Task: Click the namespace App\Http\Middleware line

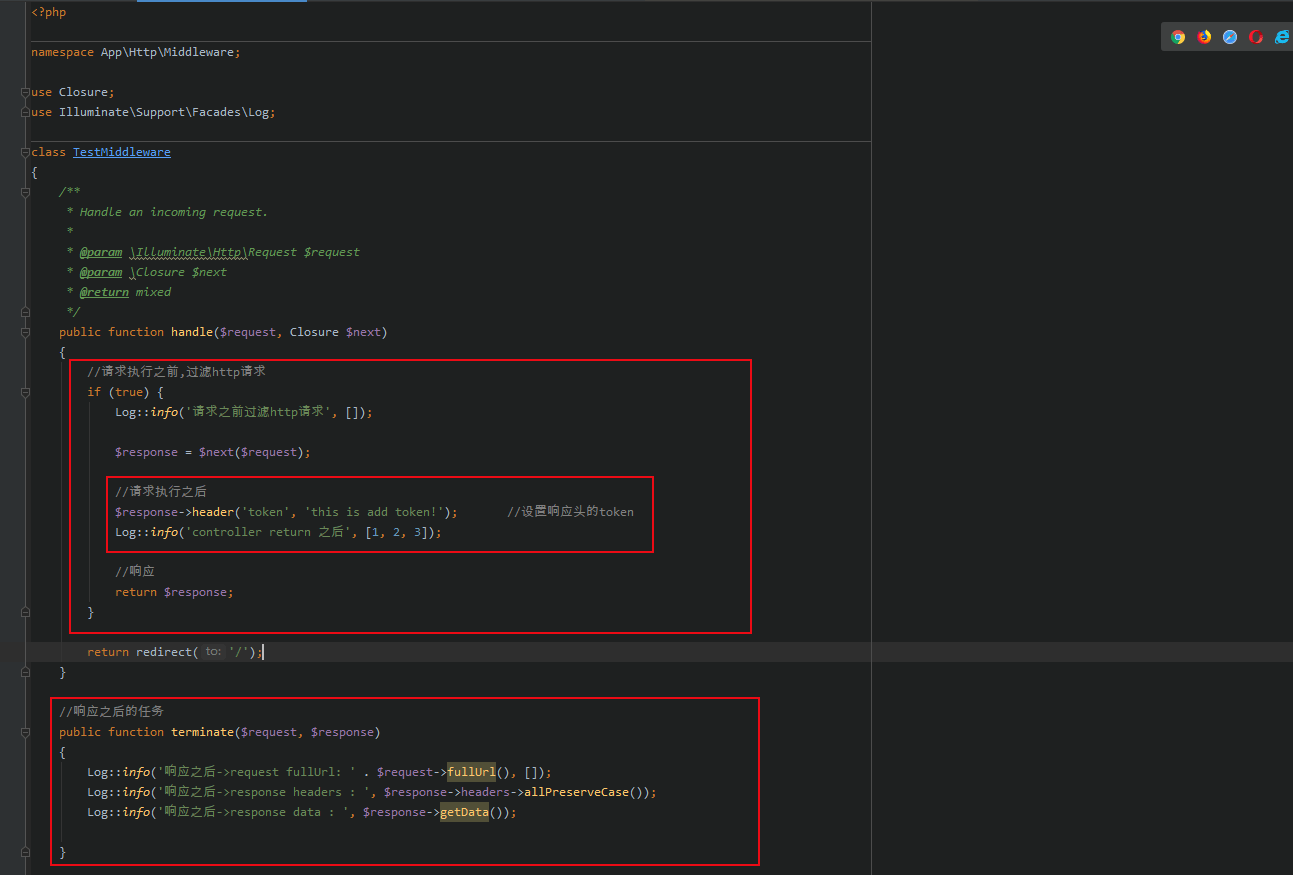Action: (136, 52)
